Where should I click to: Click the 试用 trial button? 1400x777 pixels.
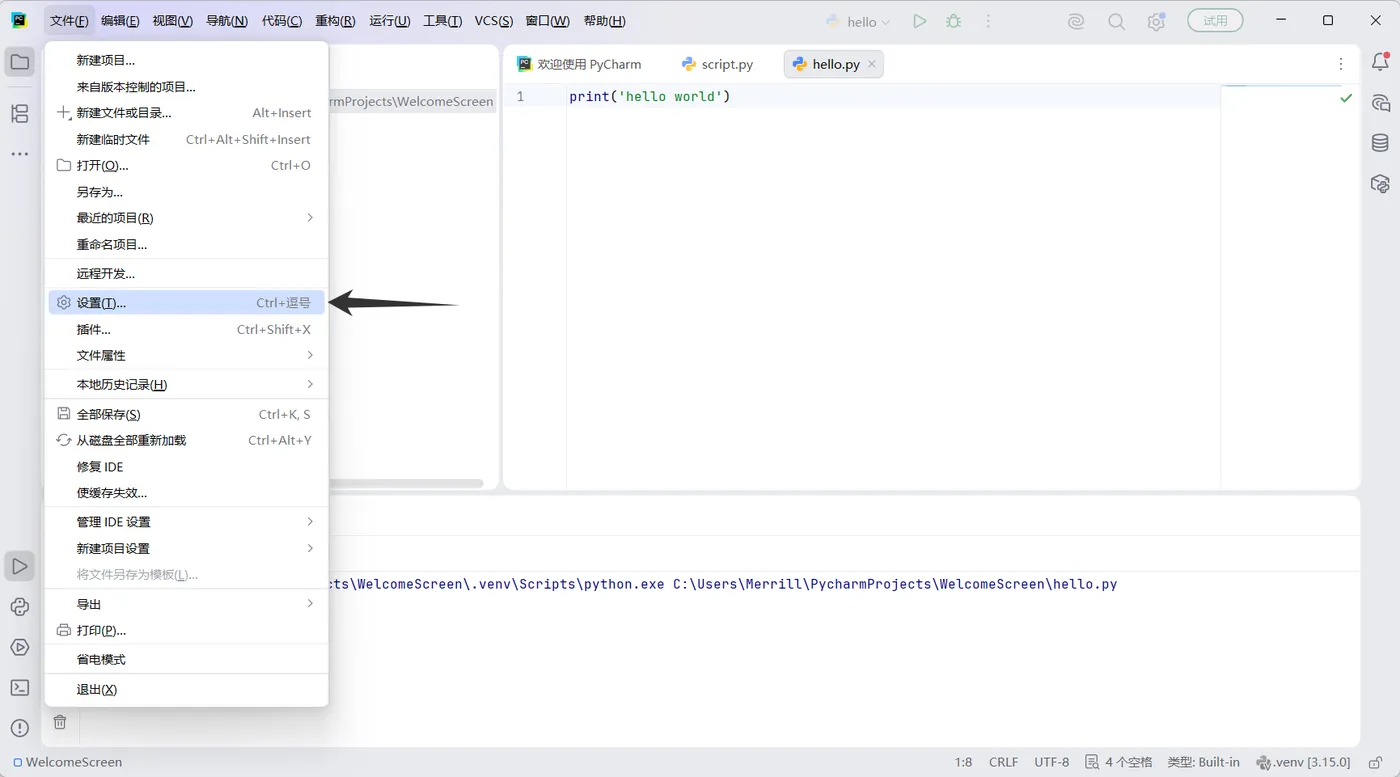1215,20
